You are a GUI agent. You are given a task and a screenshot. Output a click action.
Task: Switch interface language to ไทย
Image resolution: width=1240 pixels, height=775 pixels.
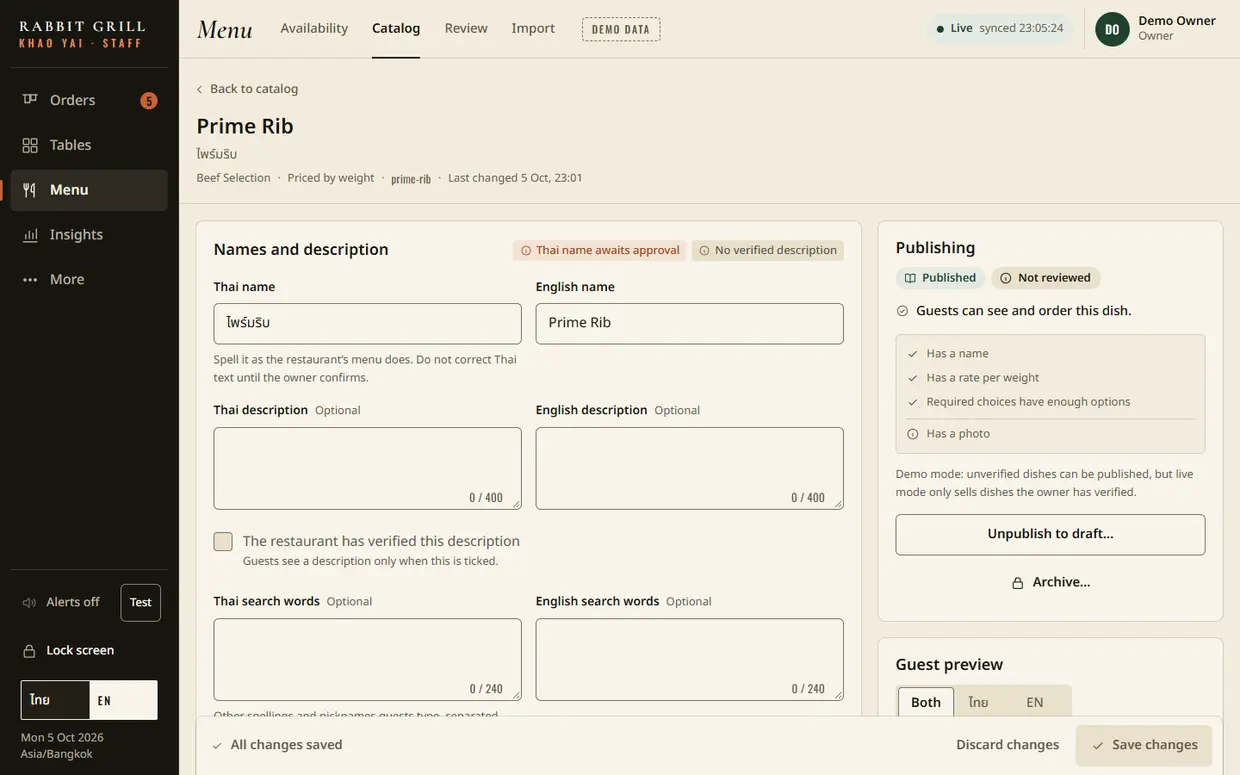pyautogui.click(x=55, y=700)
